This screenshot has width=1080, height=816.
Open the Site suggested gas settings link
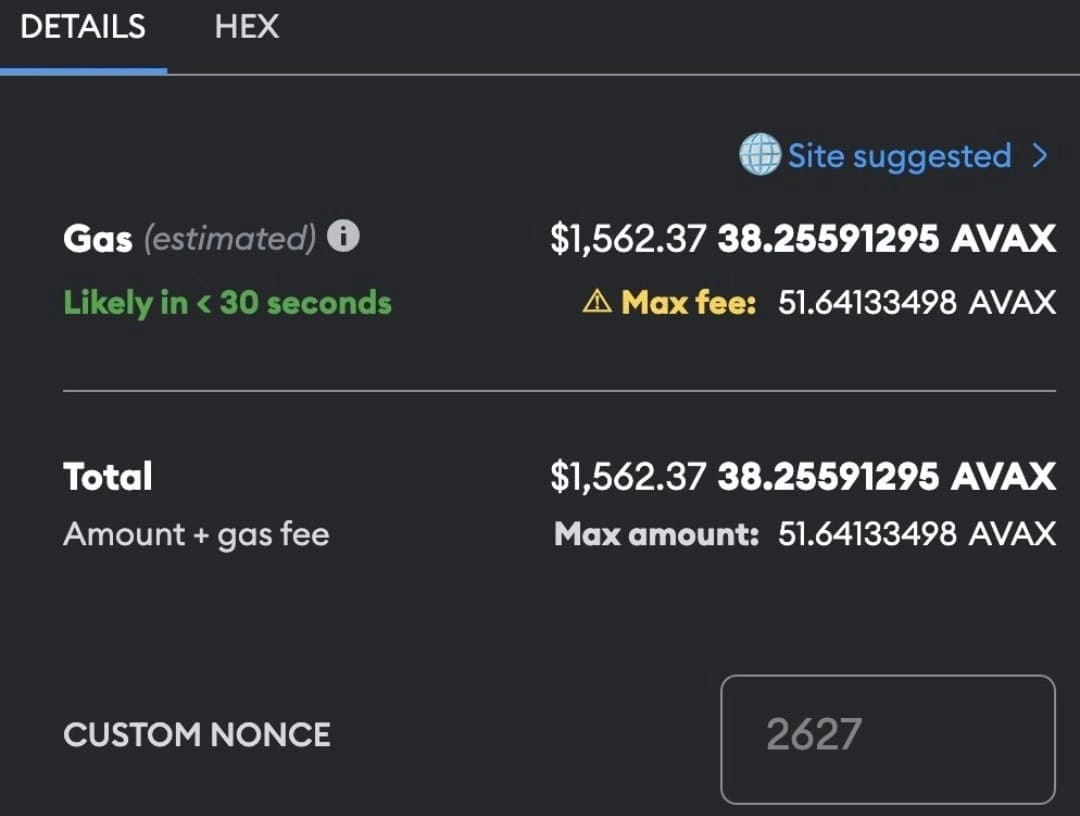(x=899, y=156)
